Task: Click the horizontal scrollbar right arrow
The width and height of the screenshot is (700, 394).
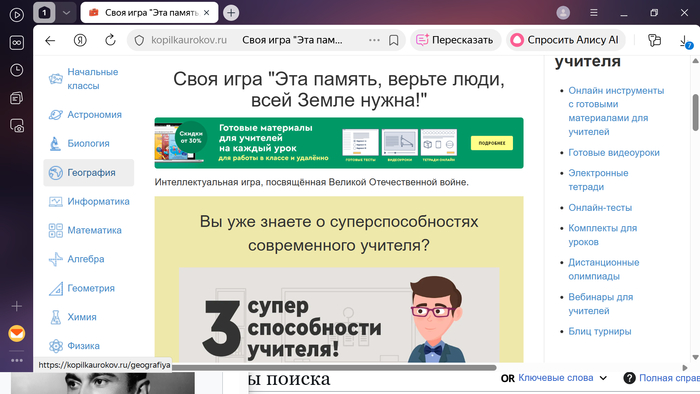Action: click(x=685, y=368)
